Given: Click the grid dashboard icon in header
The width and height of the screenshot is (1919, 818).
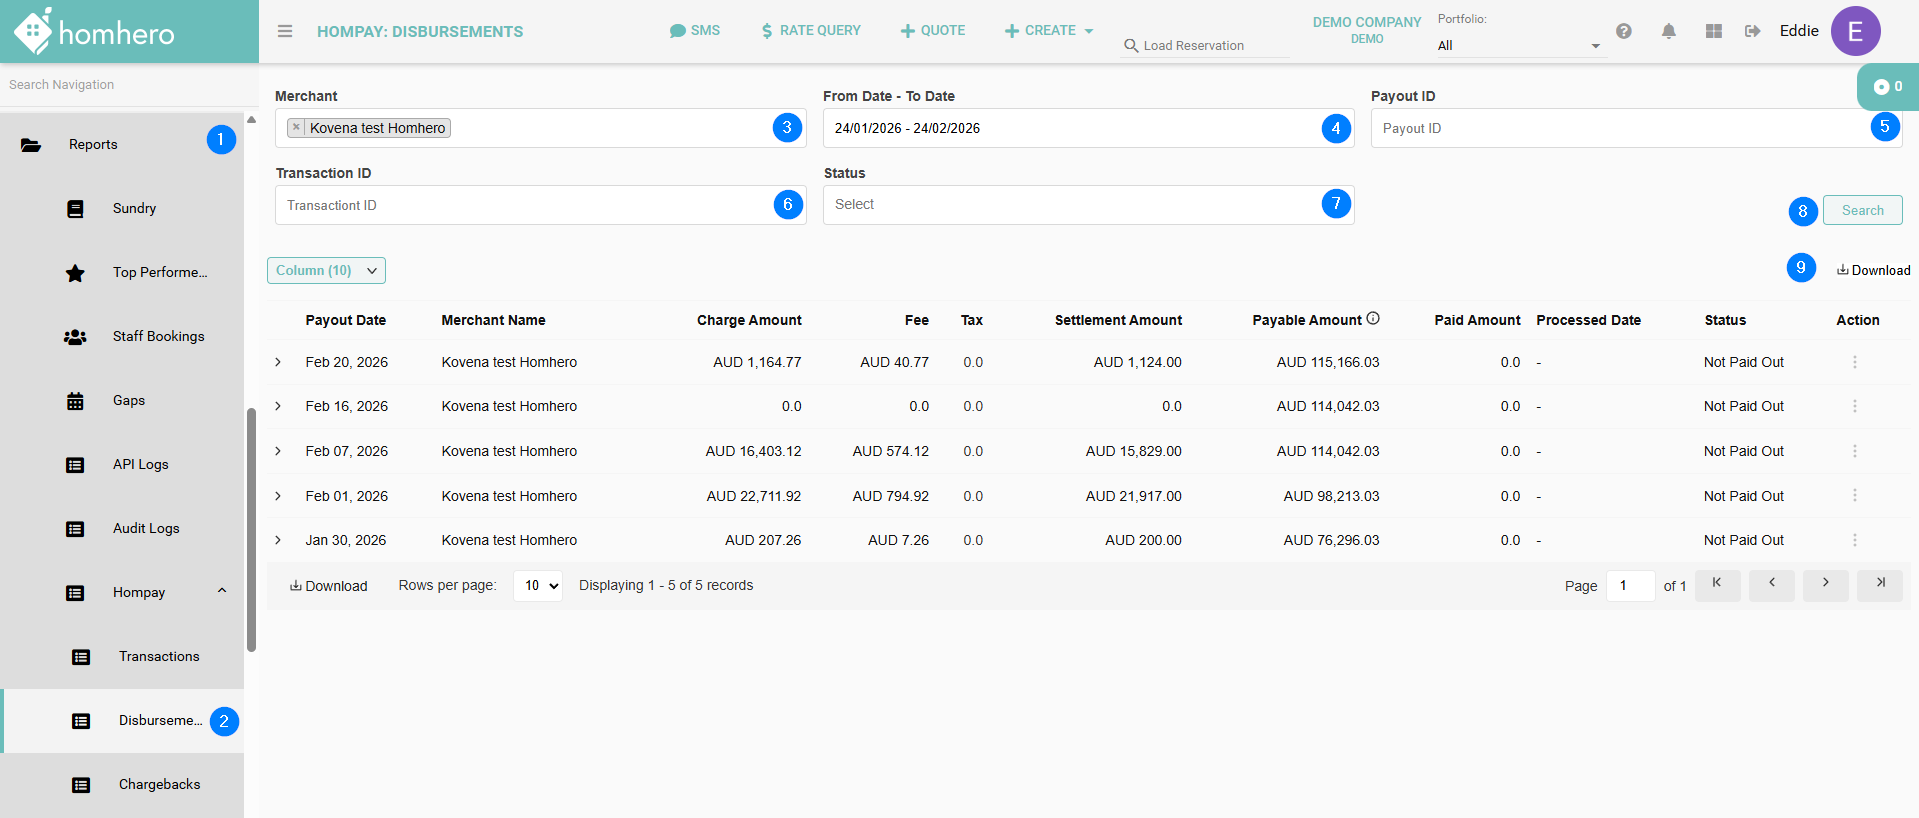Looking at the screenshot, I should coord(1714,31).
